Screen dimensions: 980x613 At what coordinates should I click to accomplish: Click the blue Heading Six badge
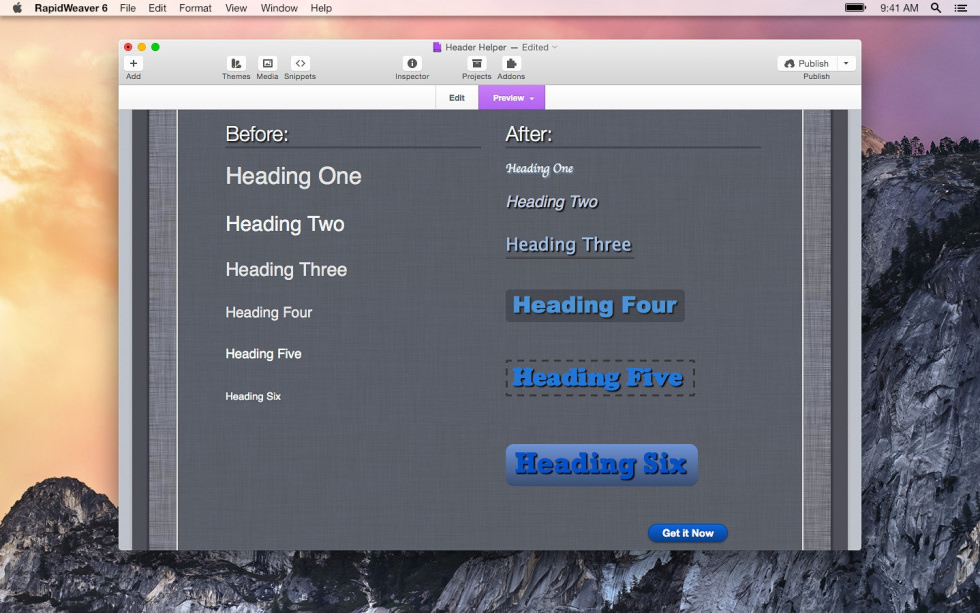pos(601,464)
